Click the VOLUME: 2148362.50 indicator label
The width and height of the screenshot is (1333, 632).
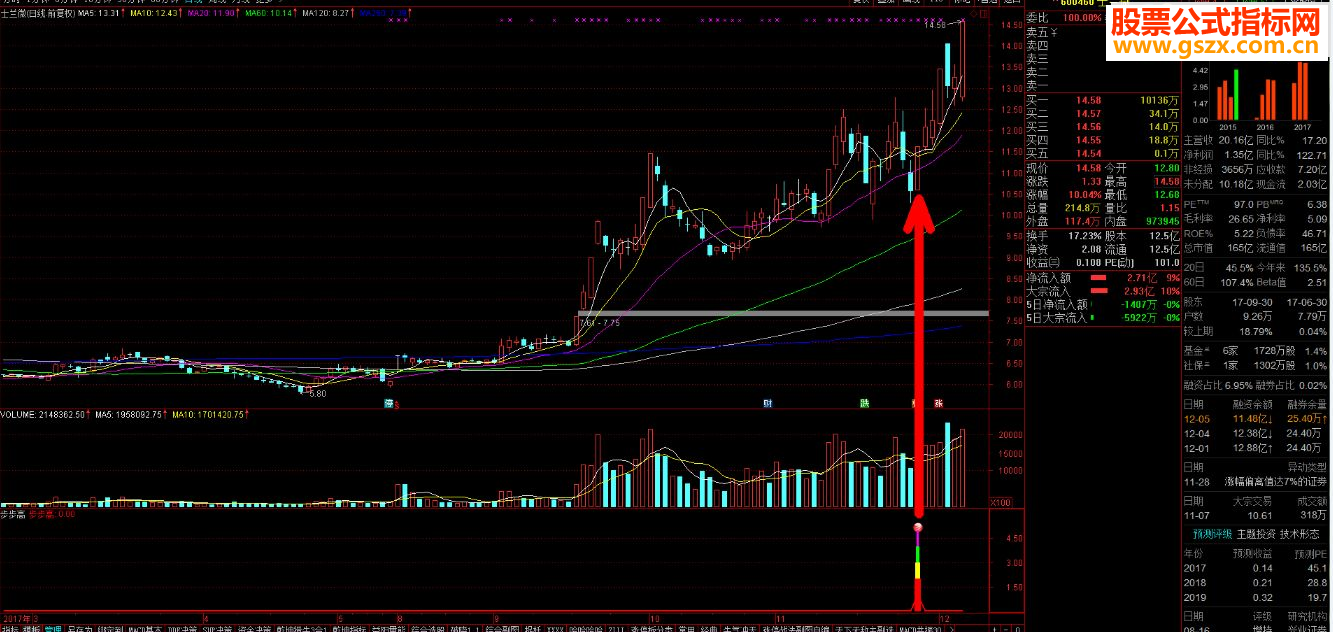point(42,414)
